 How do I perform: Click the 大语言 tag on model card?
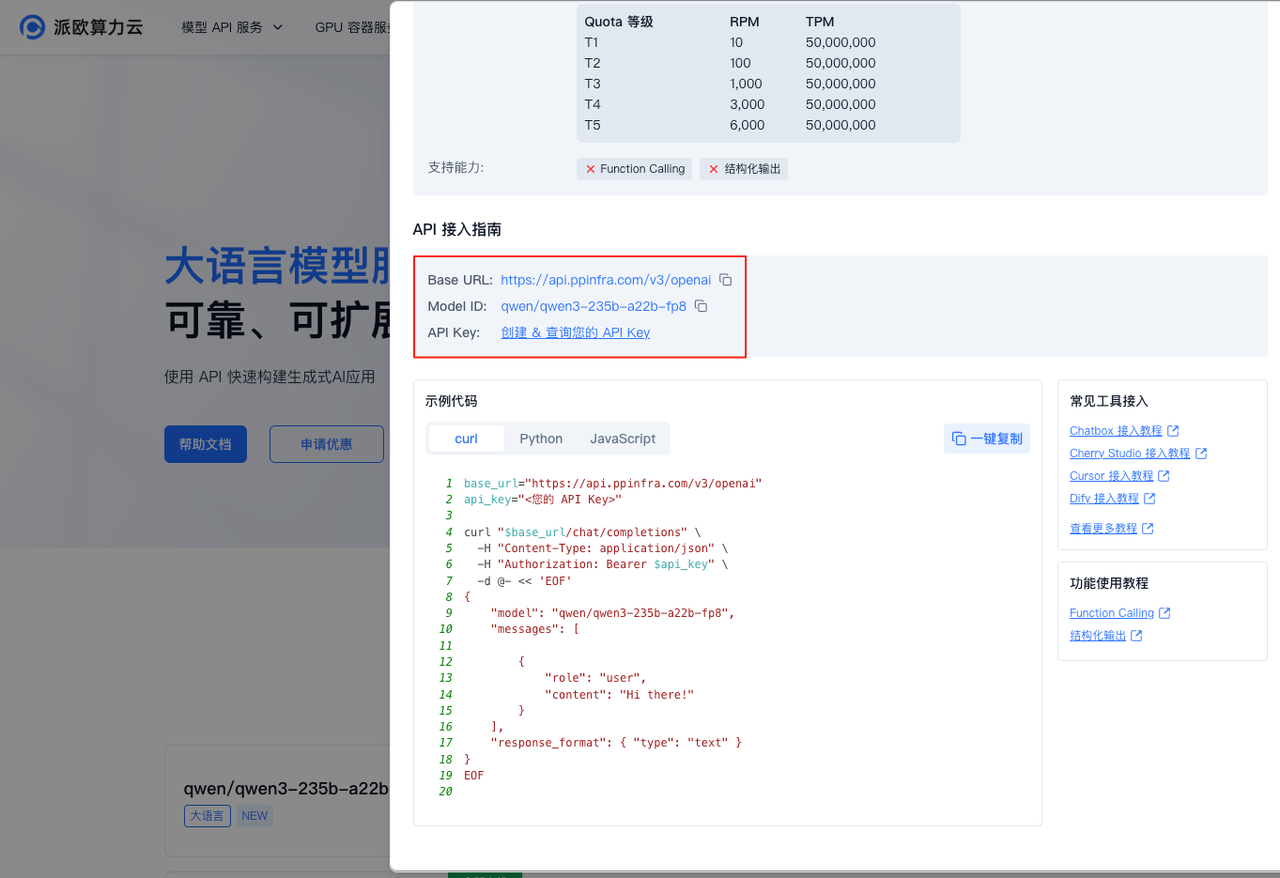[x=207, y=816]
